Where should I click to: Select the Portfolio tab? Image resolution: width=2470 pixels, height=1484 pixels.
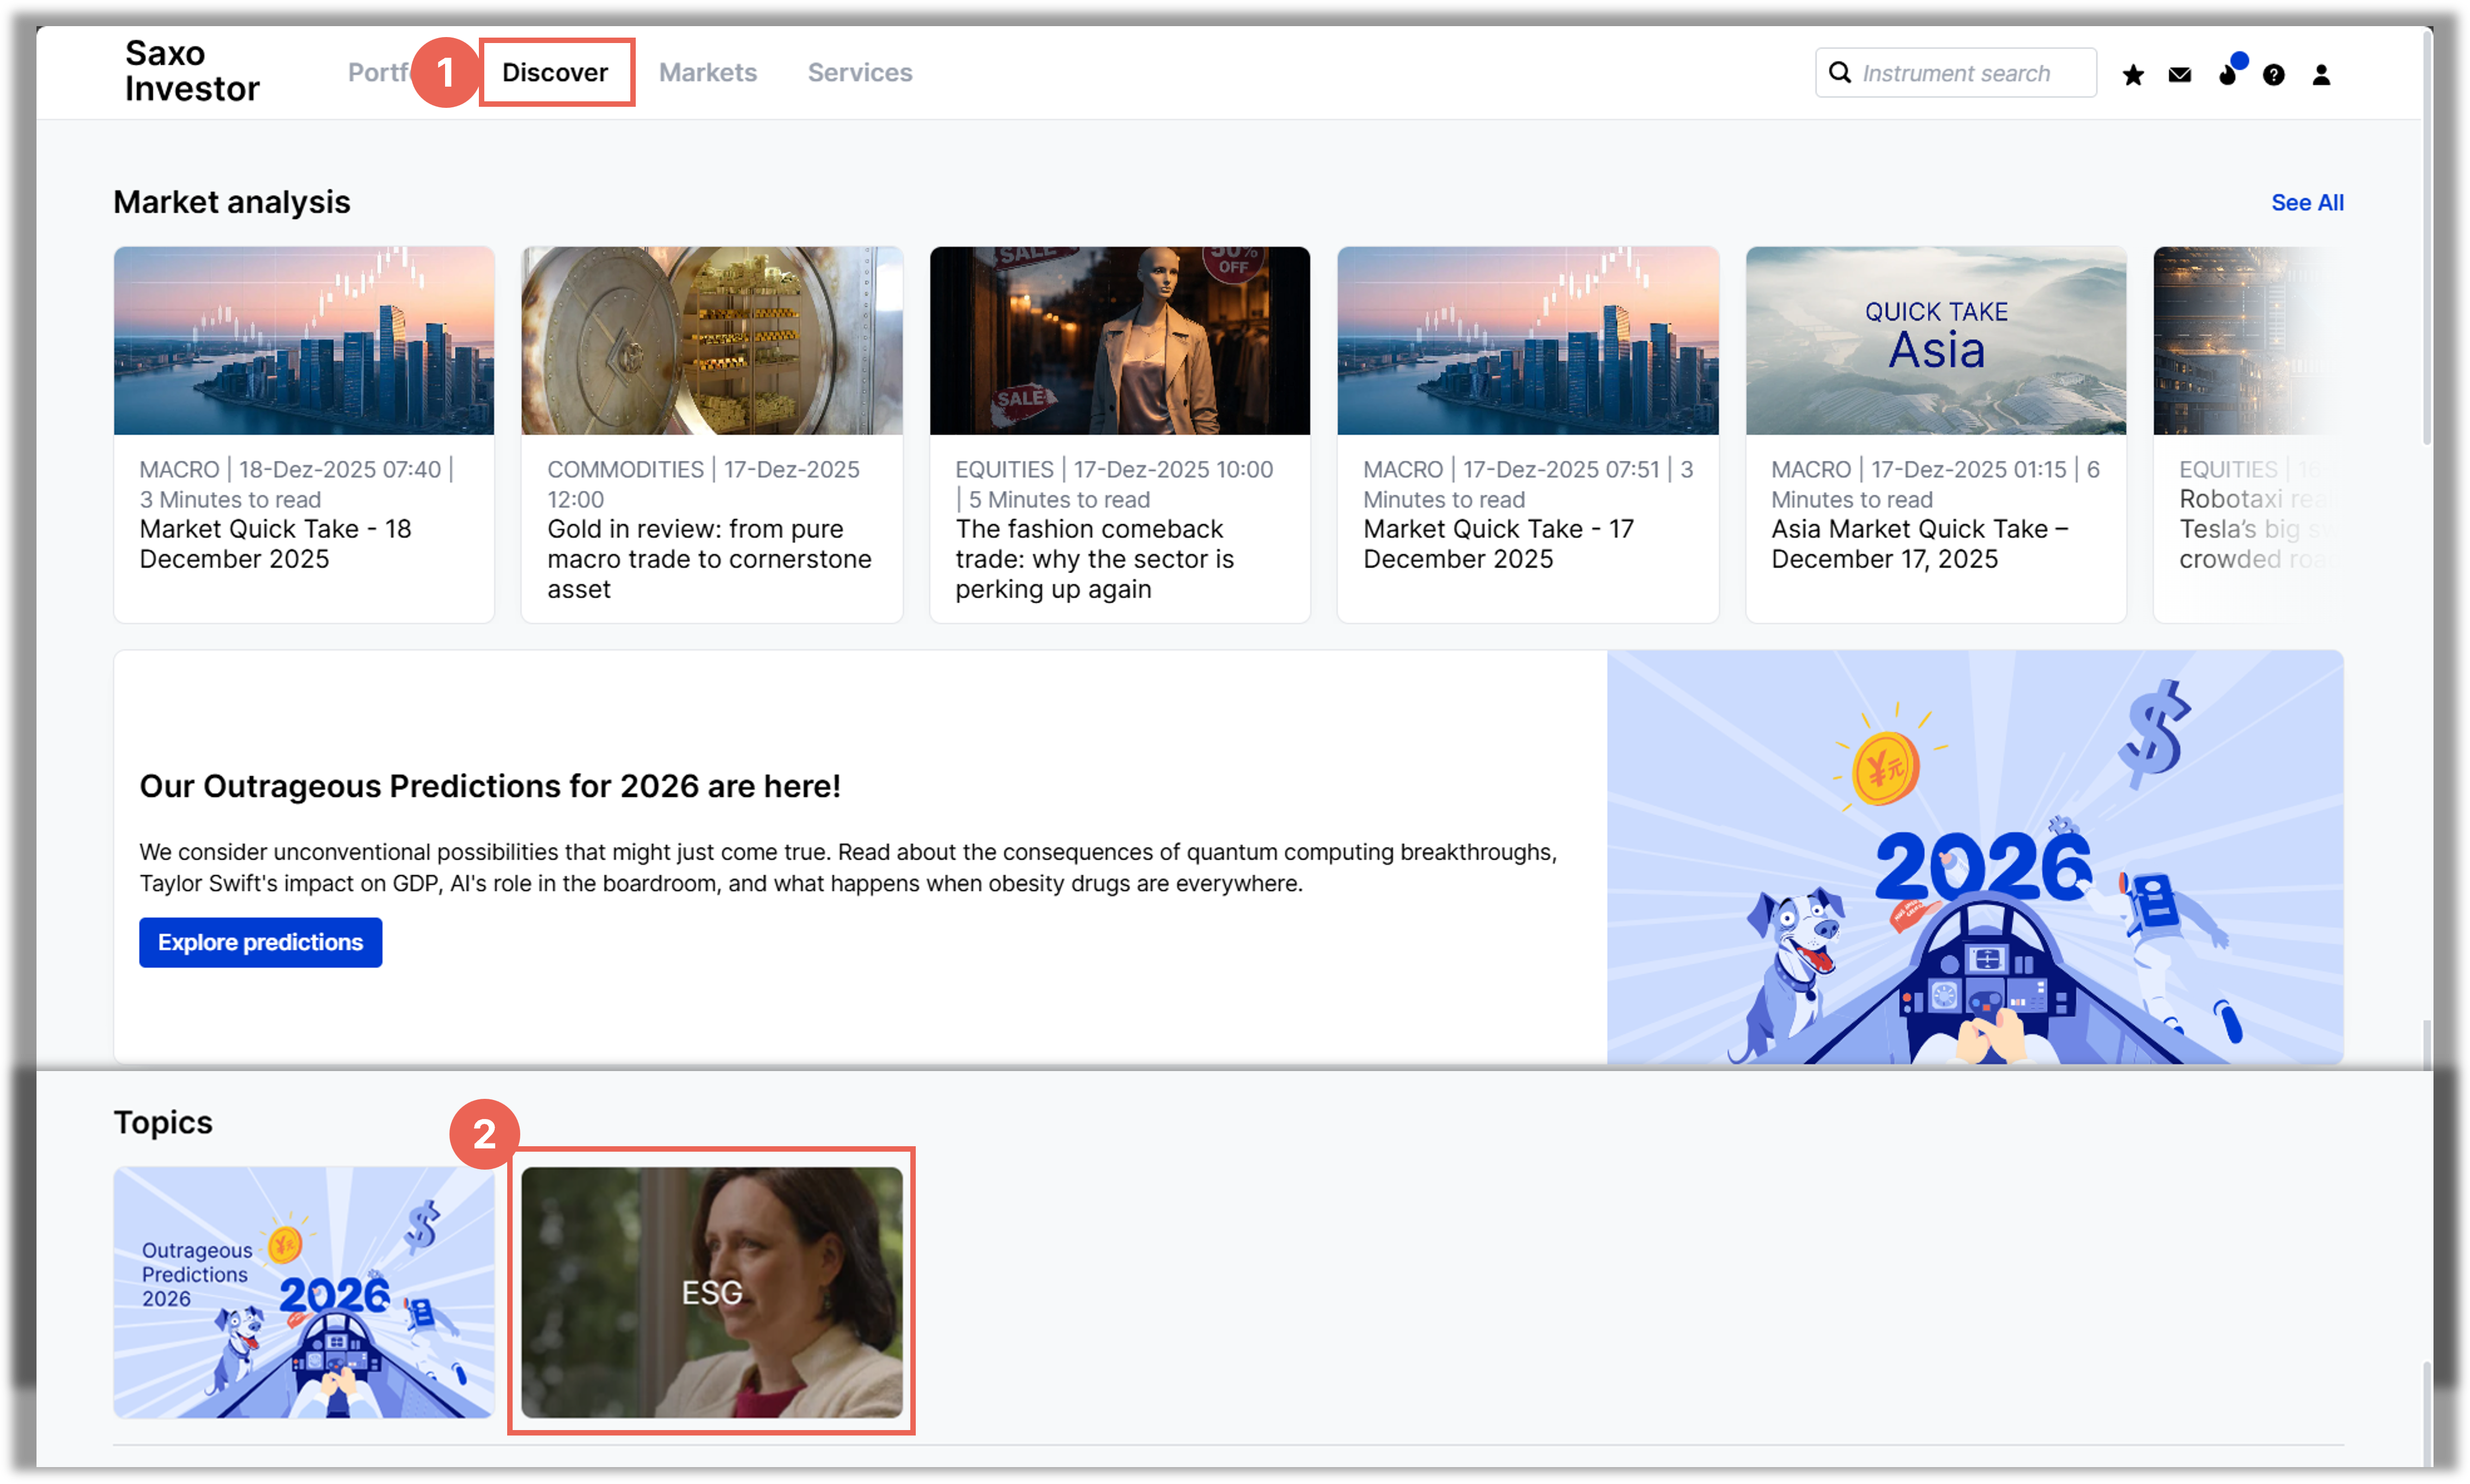377,73
